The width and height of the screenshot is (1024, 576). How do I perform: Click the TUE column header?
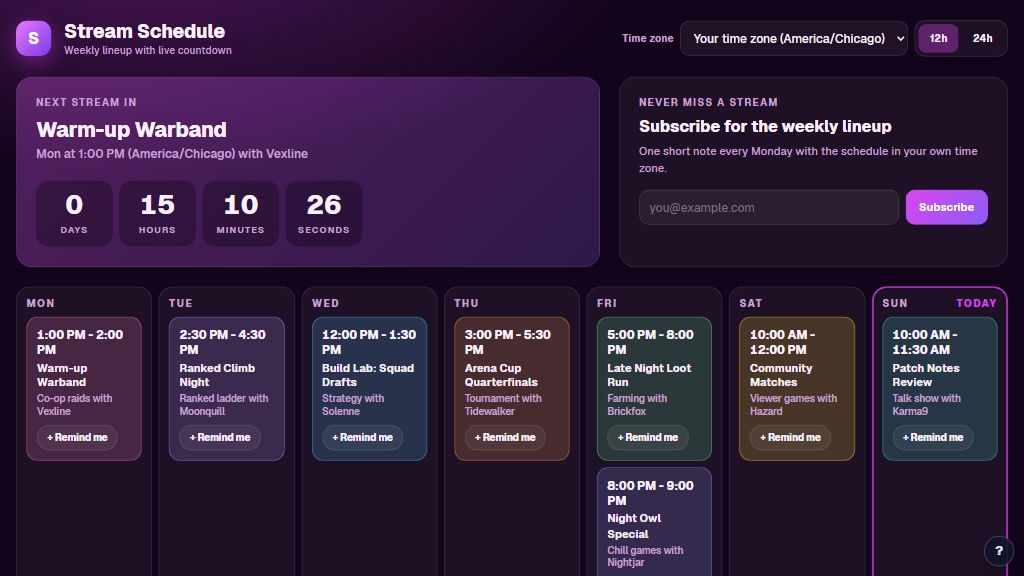point(181,303)
